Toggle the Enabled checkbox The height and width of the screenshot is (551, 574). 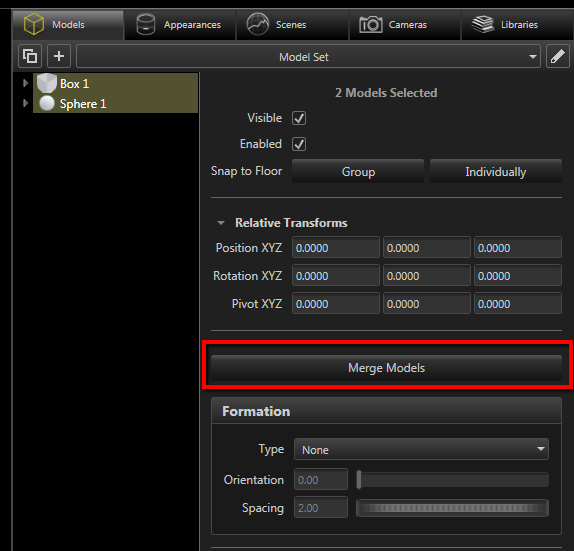(x=299, y=144)
